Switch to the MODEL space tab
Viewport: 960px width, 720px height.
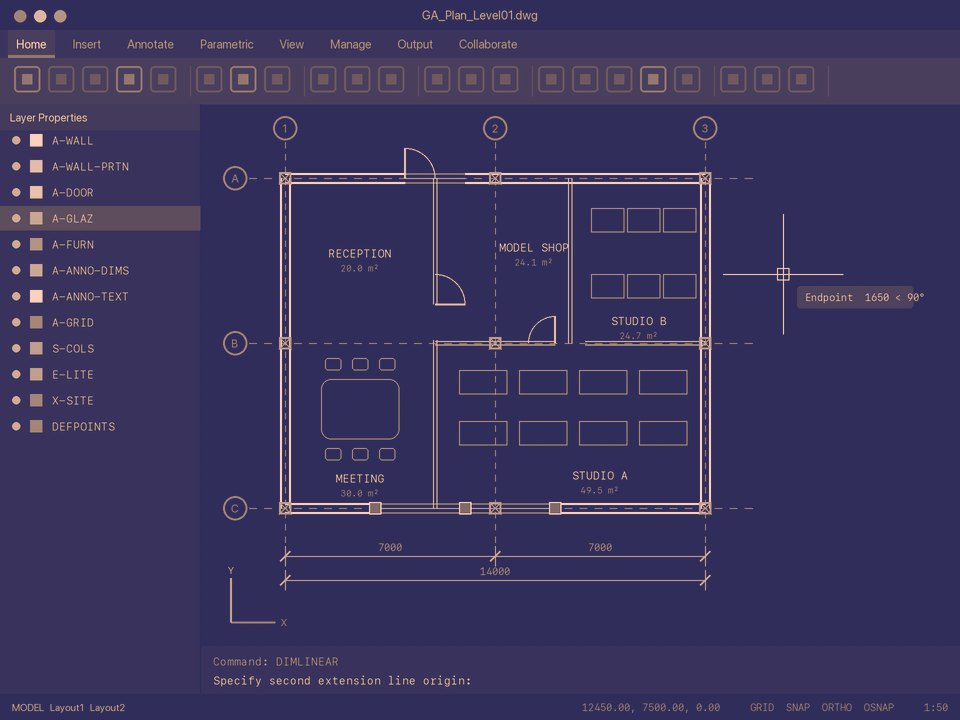click(28, 708)
